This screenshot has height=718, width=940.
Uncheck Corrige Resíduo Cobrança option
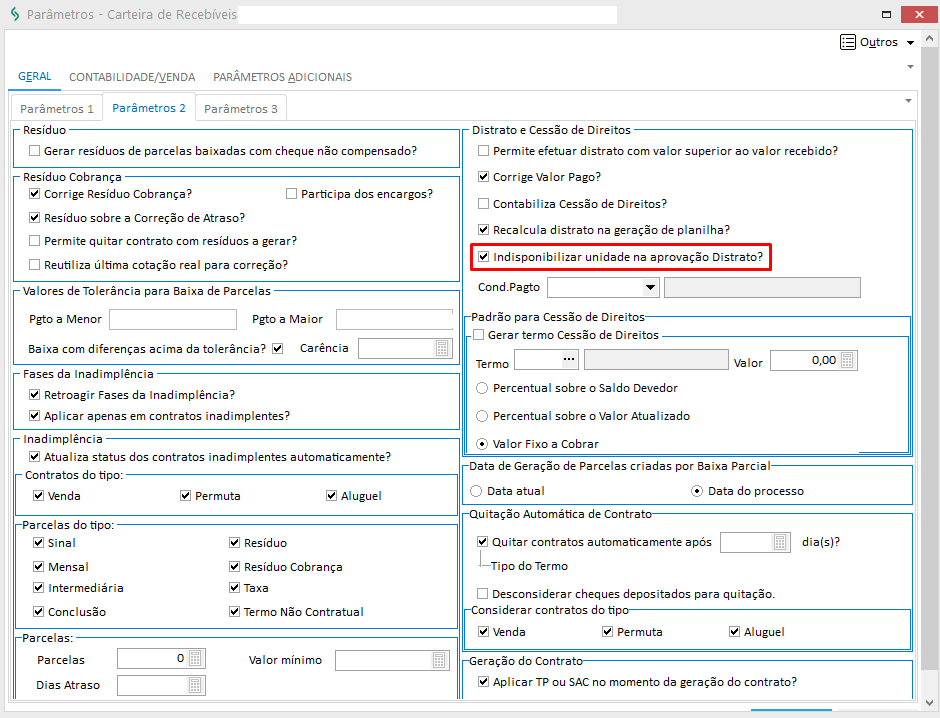[35, 194]
